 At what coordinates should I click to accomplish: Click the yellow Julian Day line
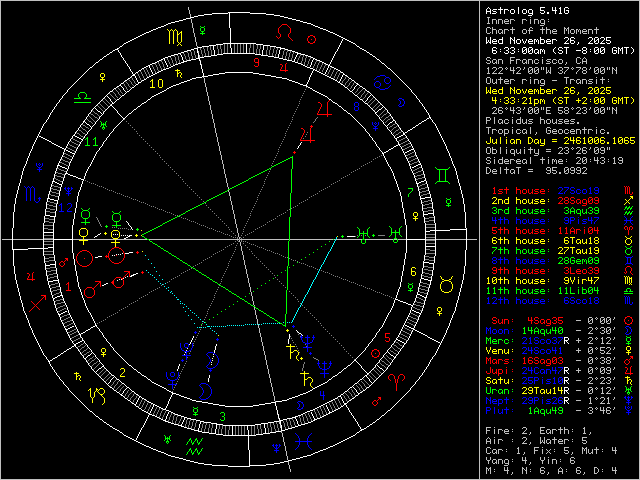pos(558,141)
